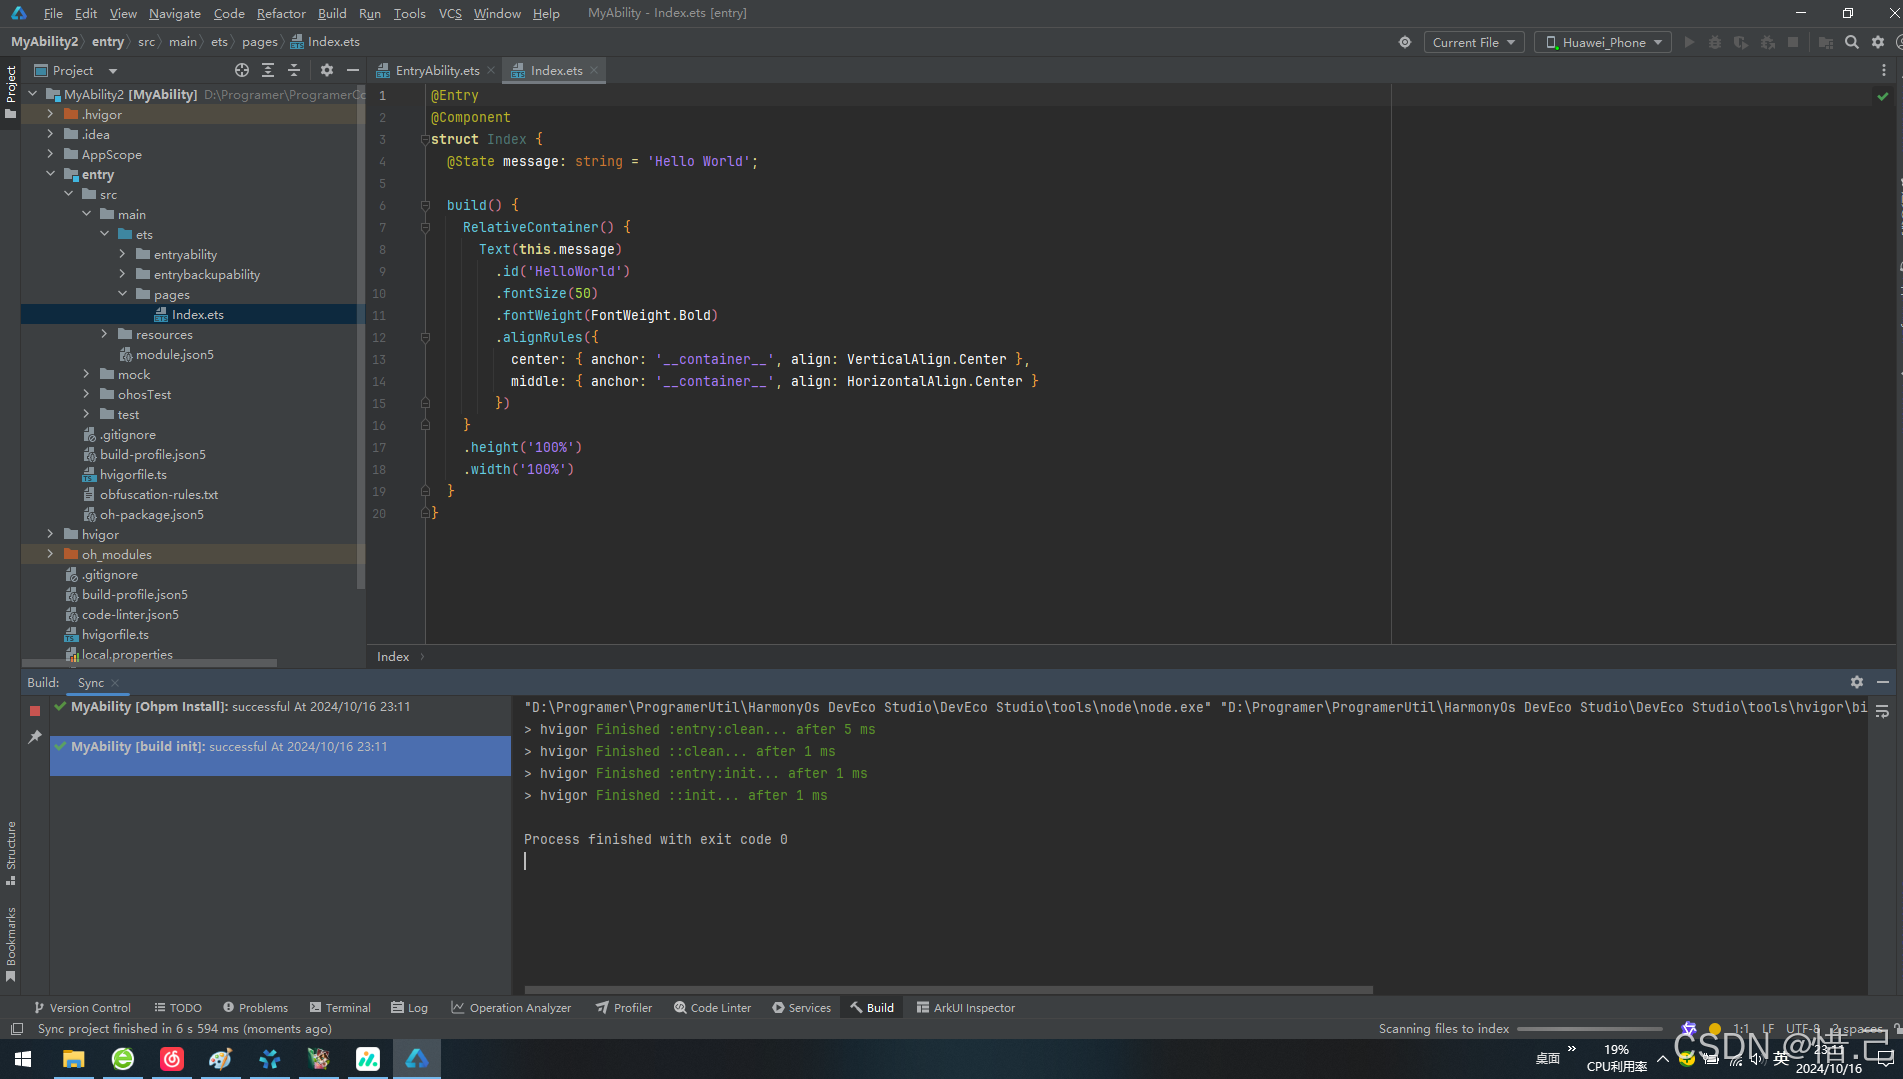
Task: Open the TODO tool window
Action: click(x=178, y=1007)
